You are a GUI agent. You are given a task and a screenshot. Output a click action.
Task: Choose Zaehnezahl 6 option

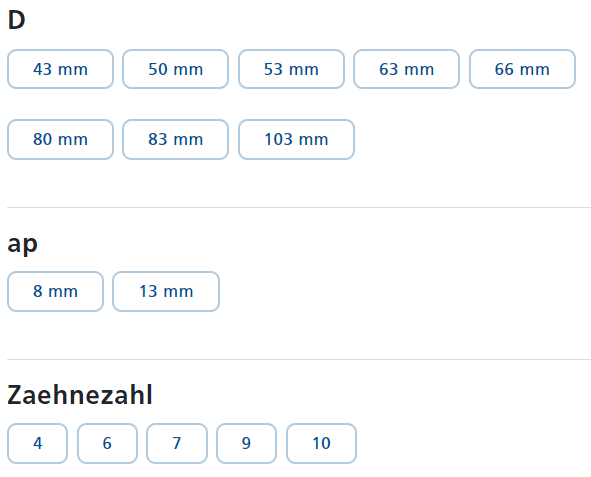point(107,443)
